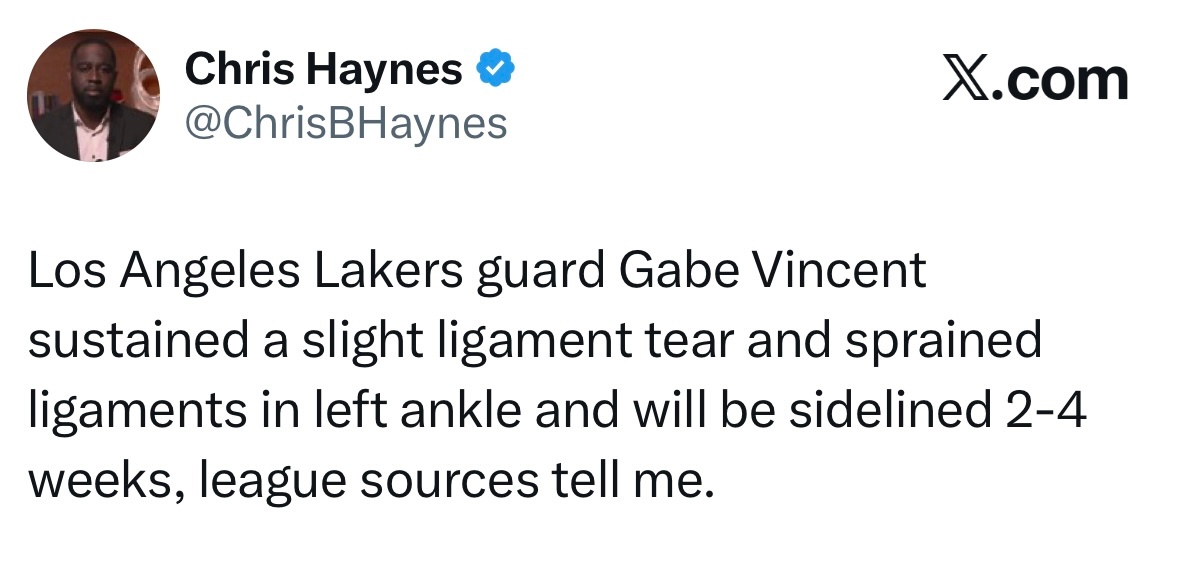Open the Chris Haynes display name
This screenshot has height=567, width=1179.
pyautogui.click(x=324, y=70)
